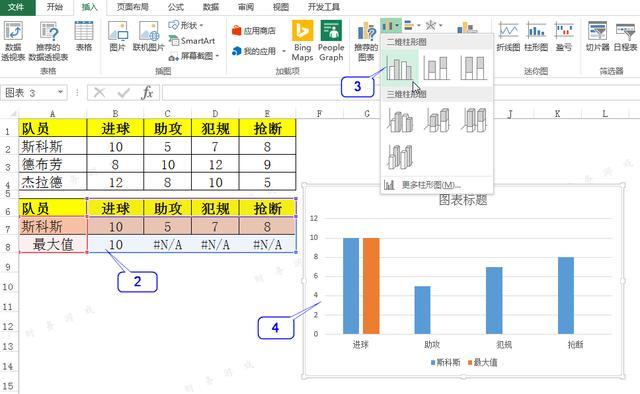Expand the Name Box dropdown arrow

point(60,92)
